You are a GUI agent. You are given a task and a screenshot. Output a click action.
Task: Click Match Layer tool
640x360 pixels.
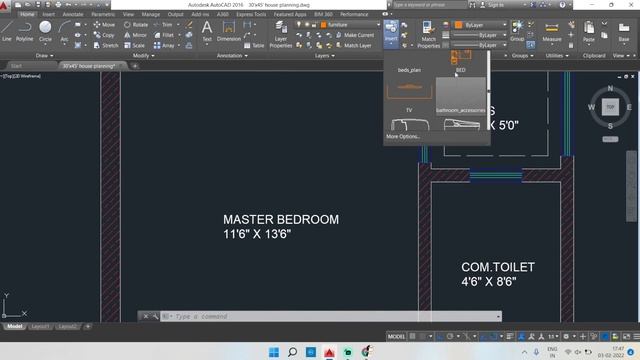click(x=353, y=45)
